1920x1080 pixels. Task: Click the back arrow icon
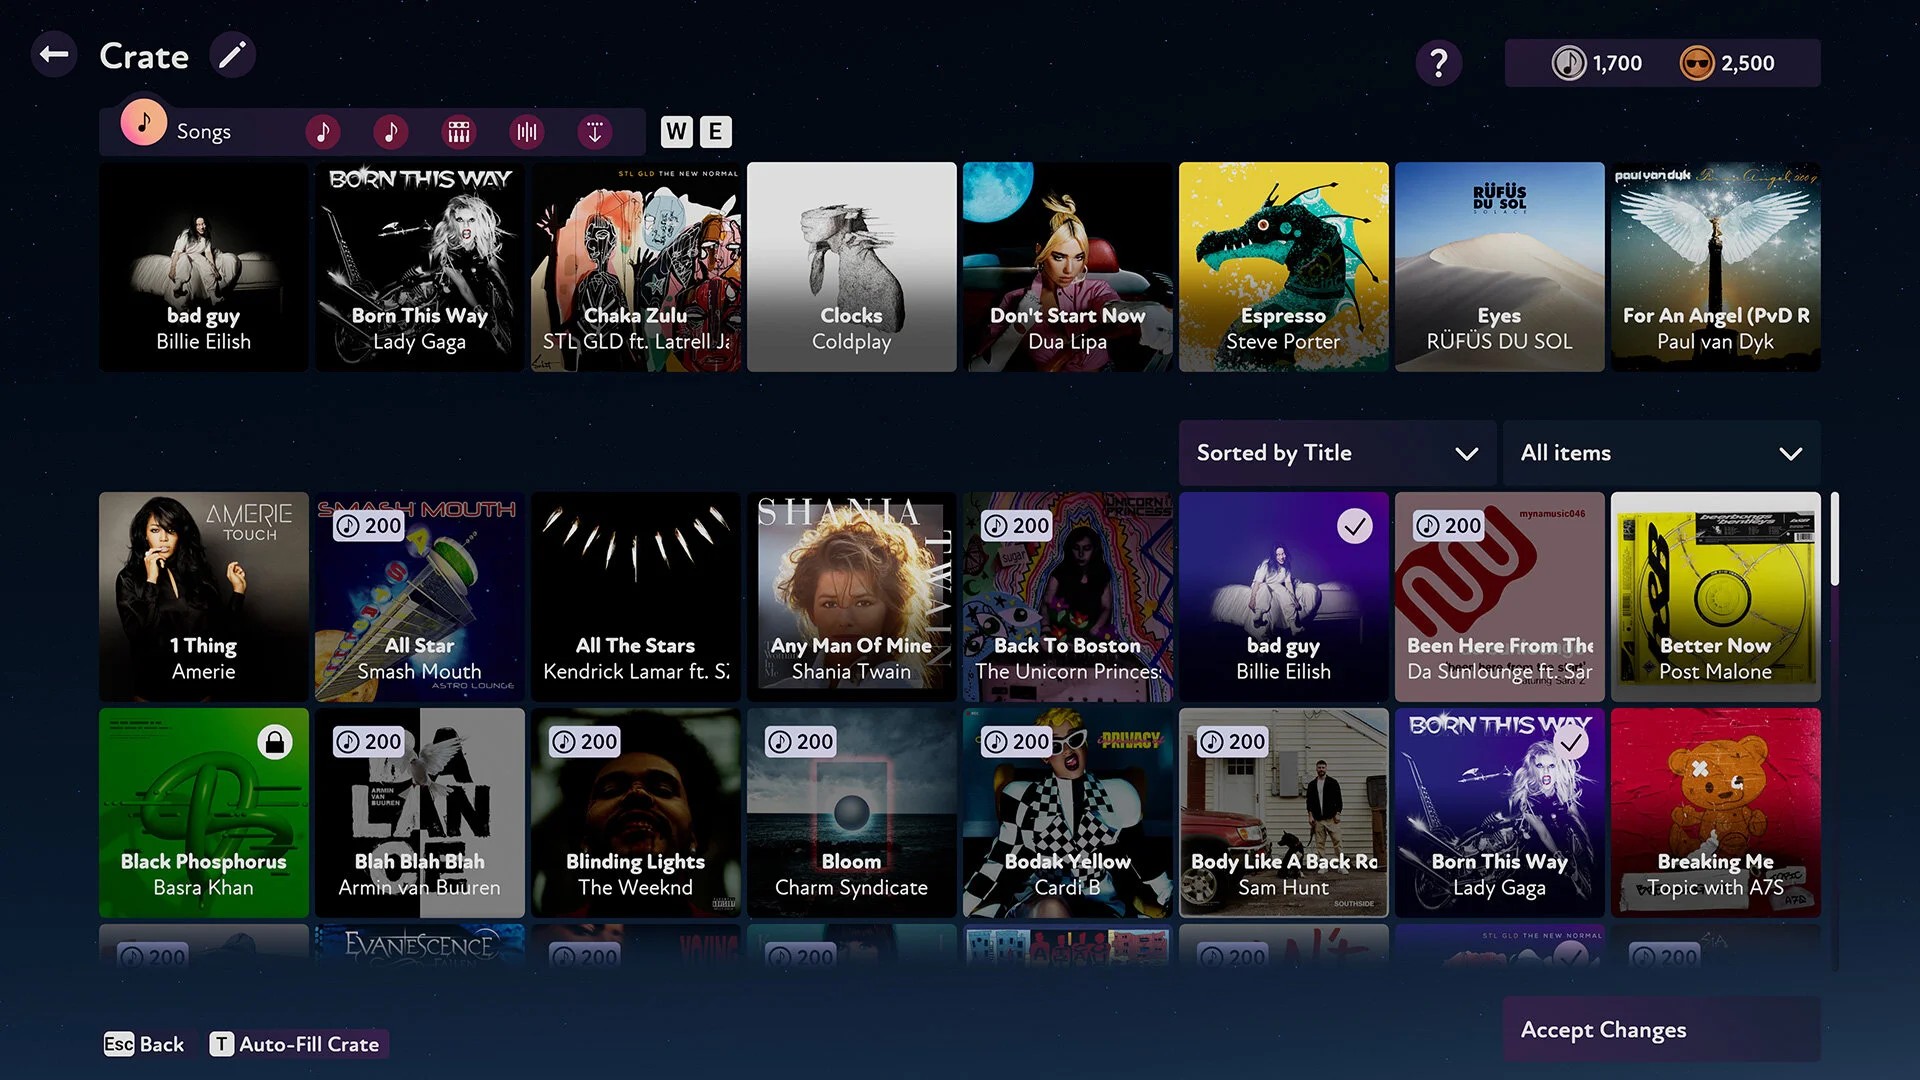point(54,55)
